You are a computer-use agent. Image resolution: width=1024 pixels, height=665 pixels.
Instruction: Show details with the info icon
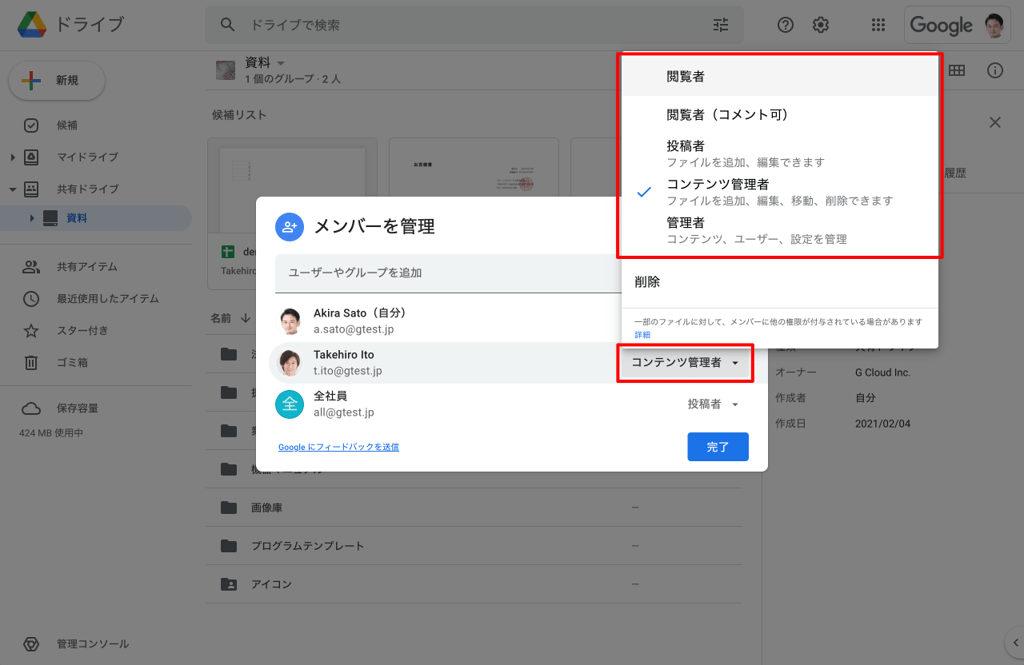pos(995,70)
